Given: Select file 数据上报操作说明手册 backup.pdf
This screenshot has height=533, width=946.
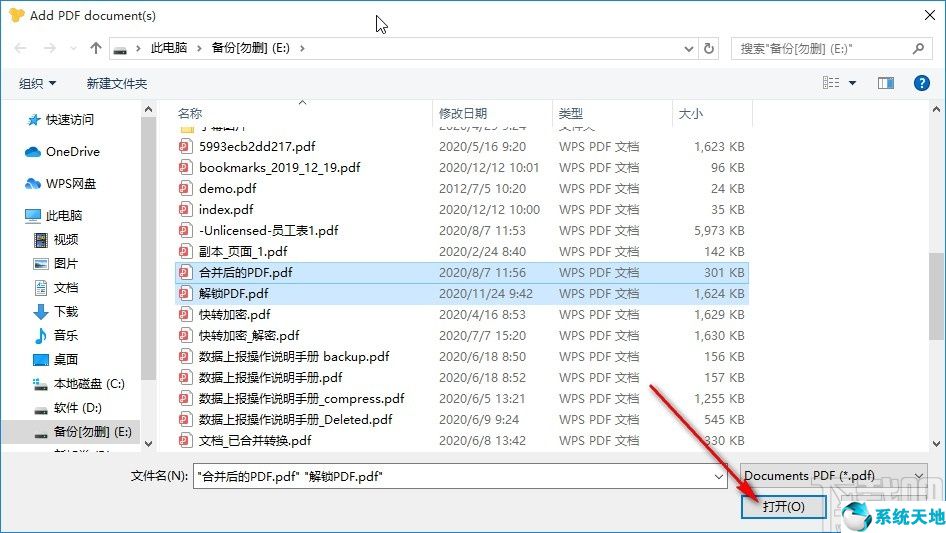Looking at the screenshot, I should point(462,357).
